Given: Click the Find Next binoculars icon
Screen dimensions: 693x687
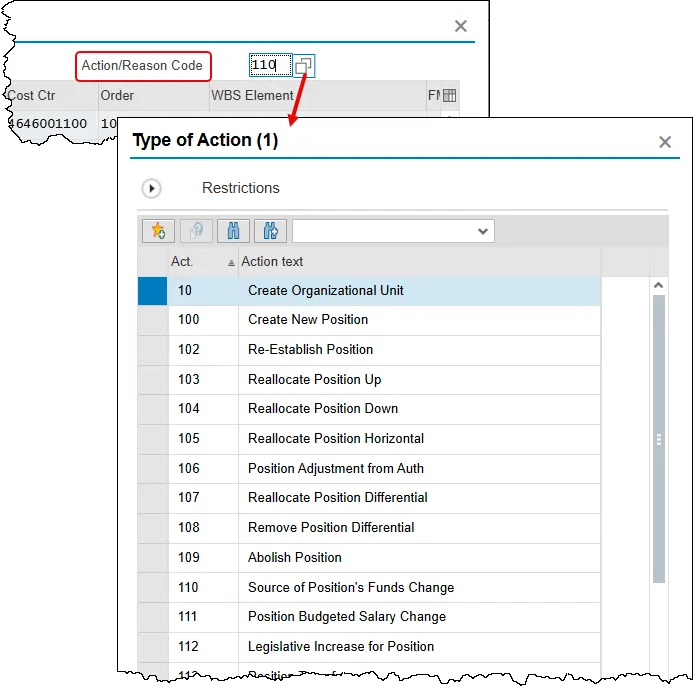Looking at the screenshot, I should [270, 231].
